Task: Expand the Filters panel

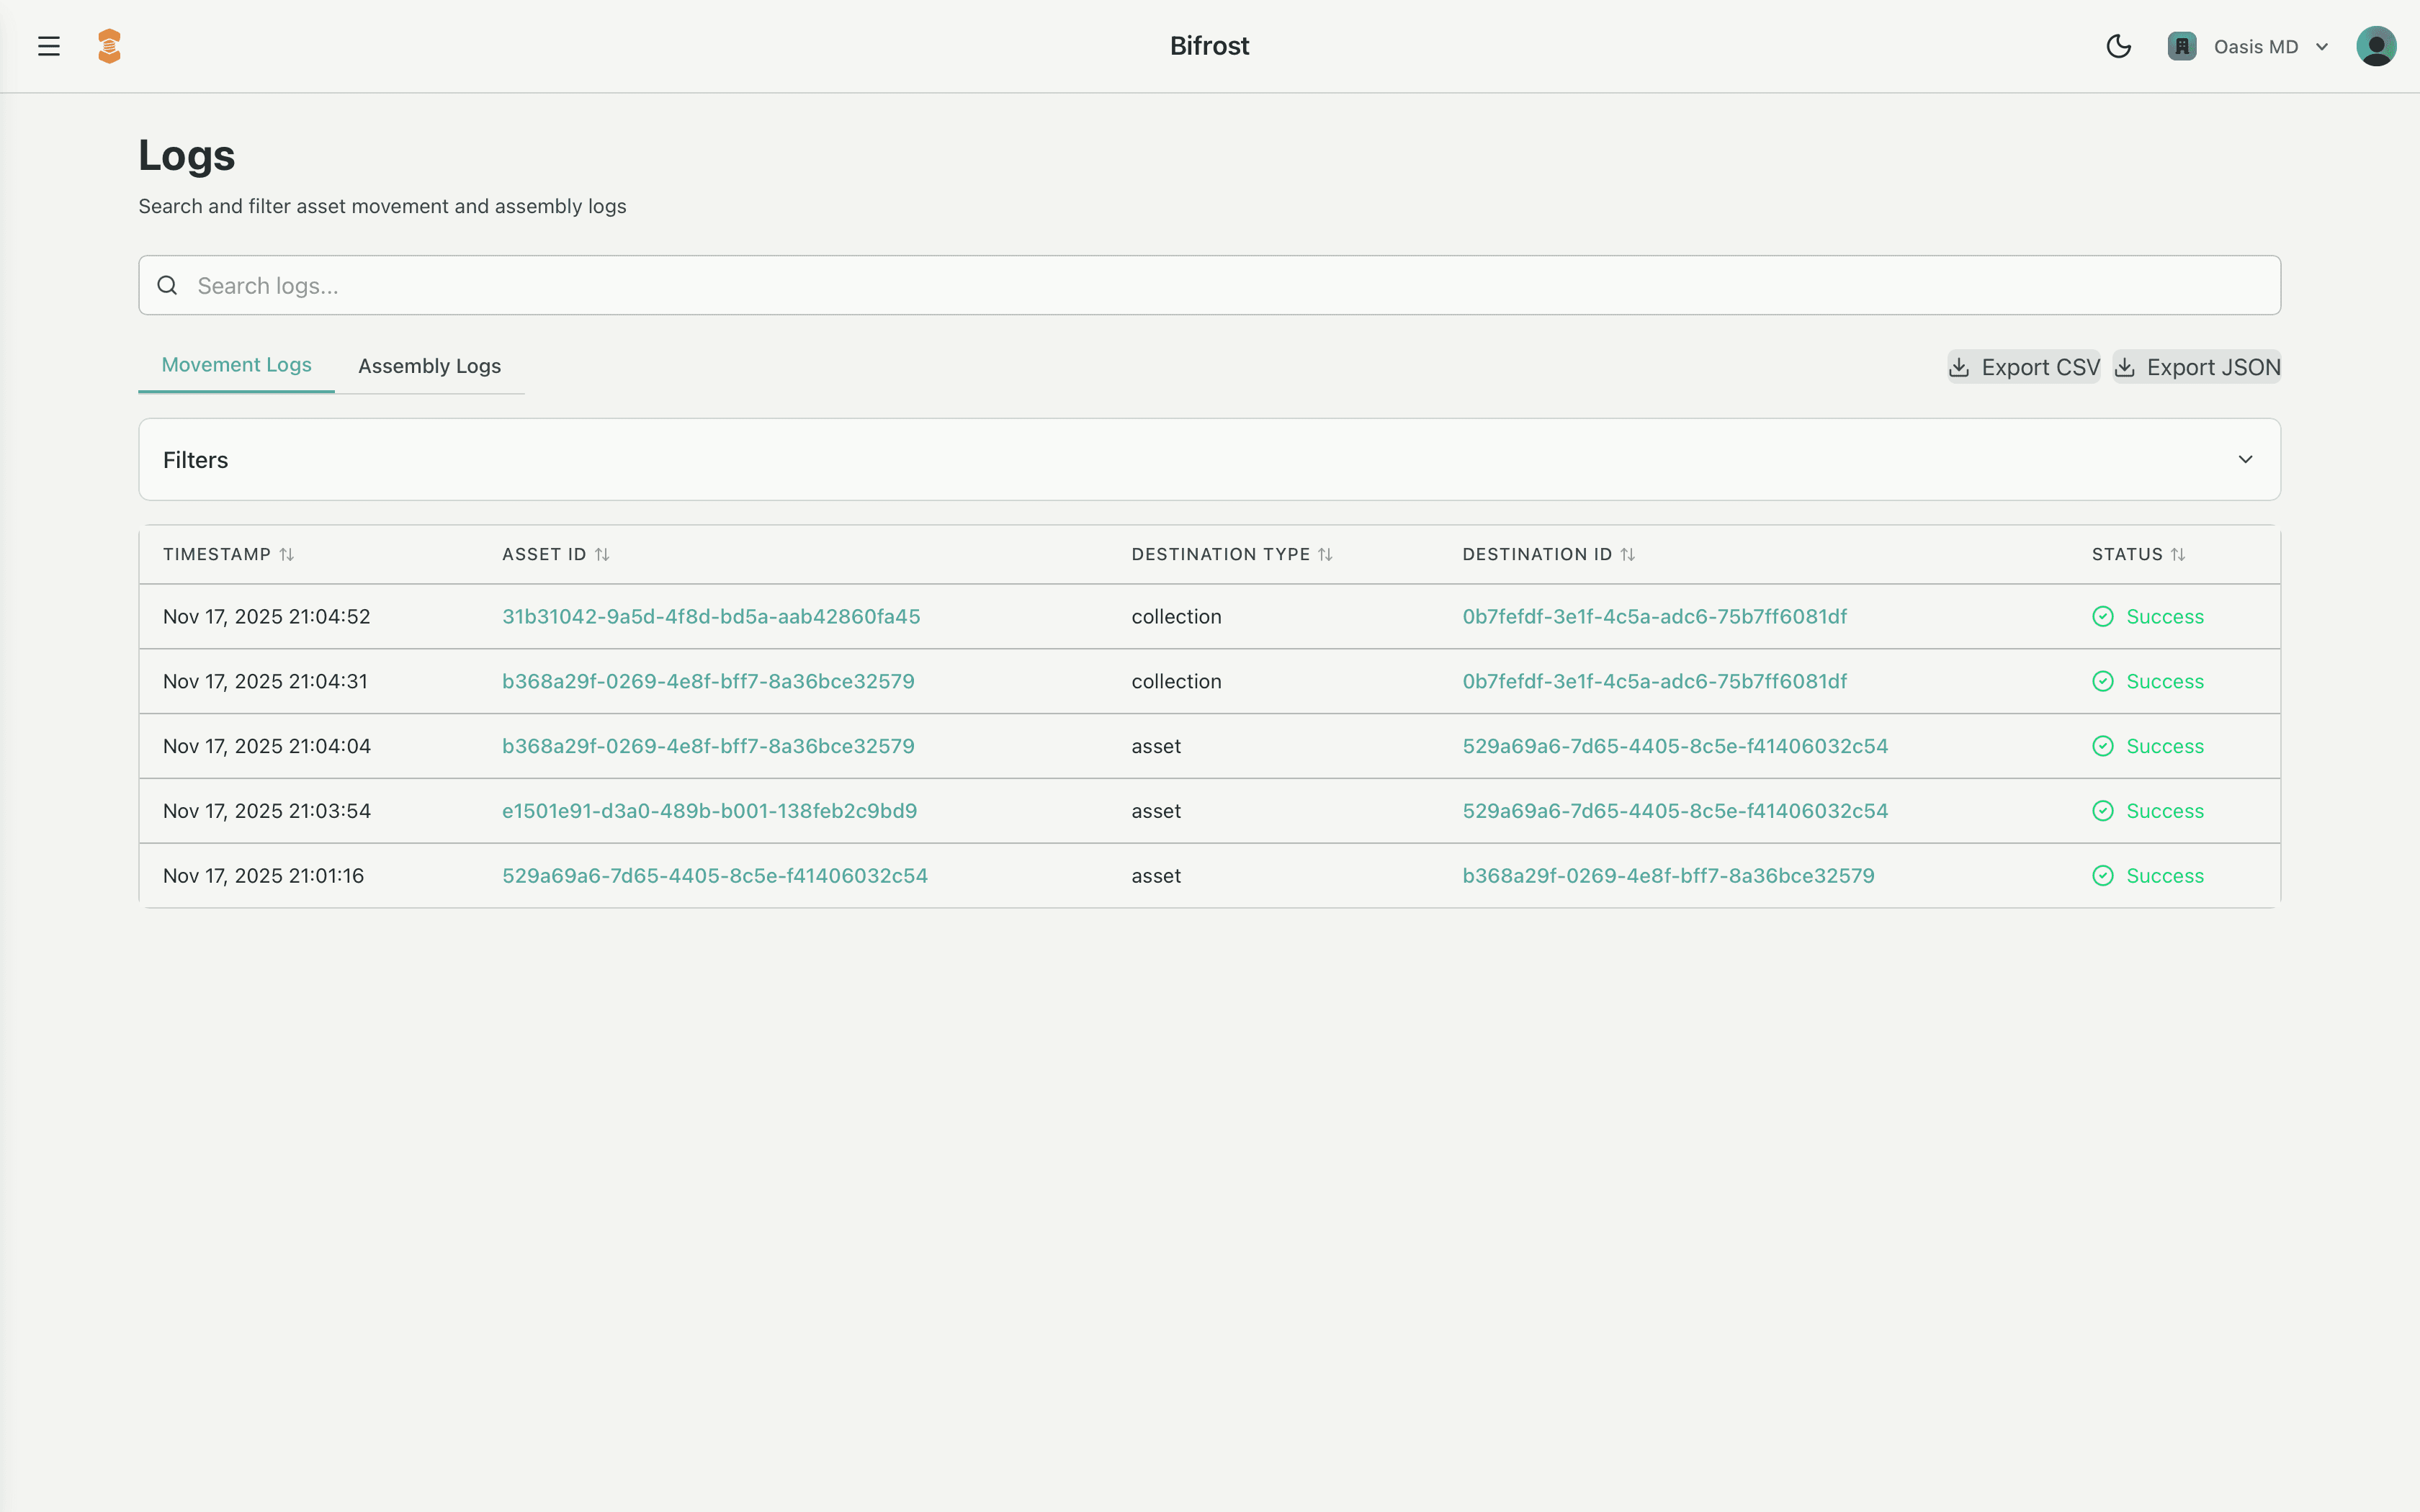Action: (x=2245, y=459)
